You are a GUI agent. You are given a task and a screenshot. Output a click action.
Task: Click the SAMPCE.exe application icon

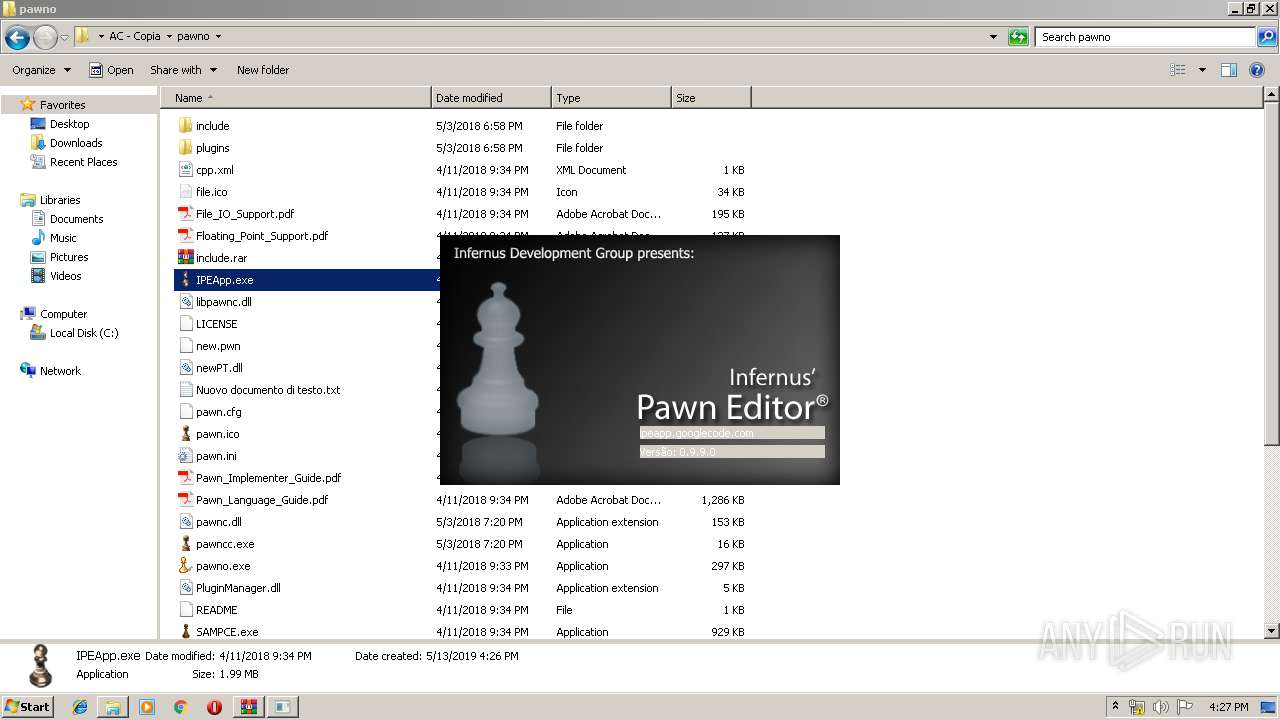point(185,632)
